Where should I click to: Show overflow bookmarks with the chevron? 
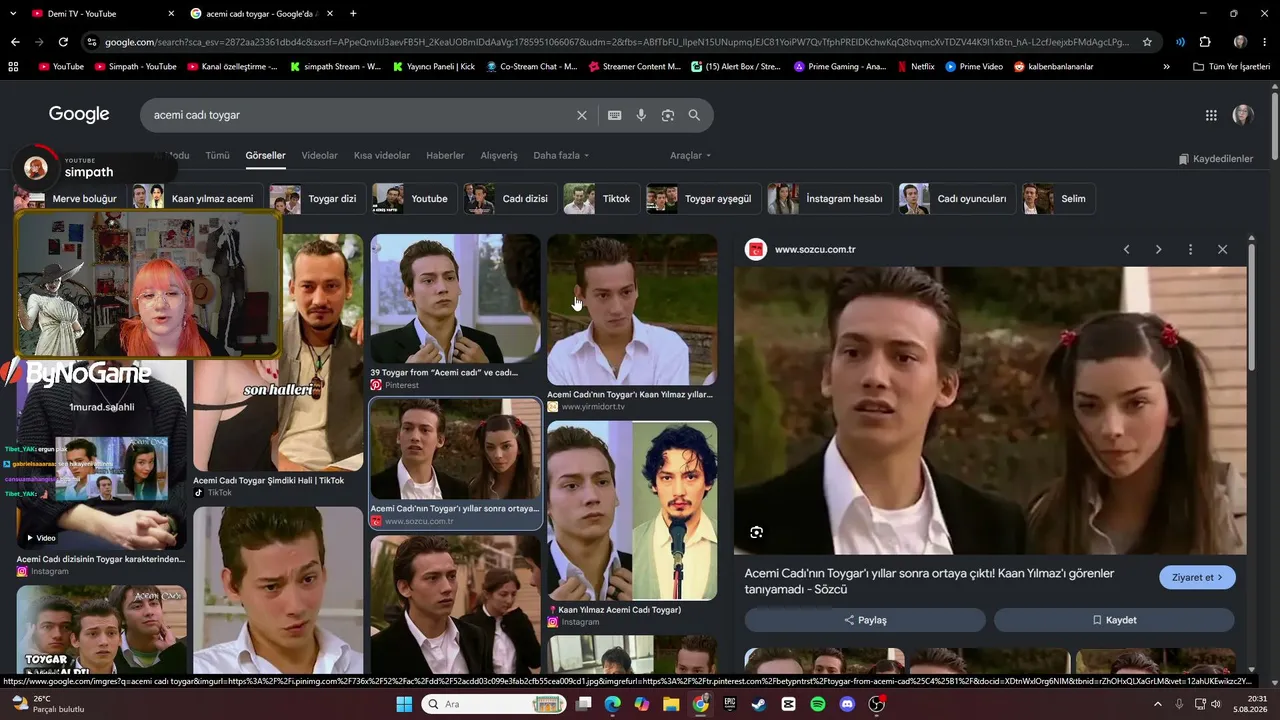point(1166,67)
